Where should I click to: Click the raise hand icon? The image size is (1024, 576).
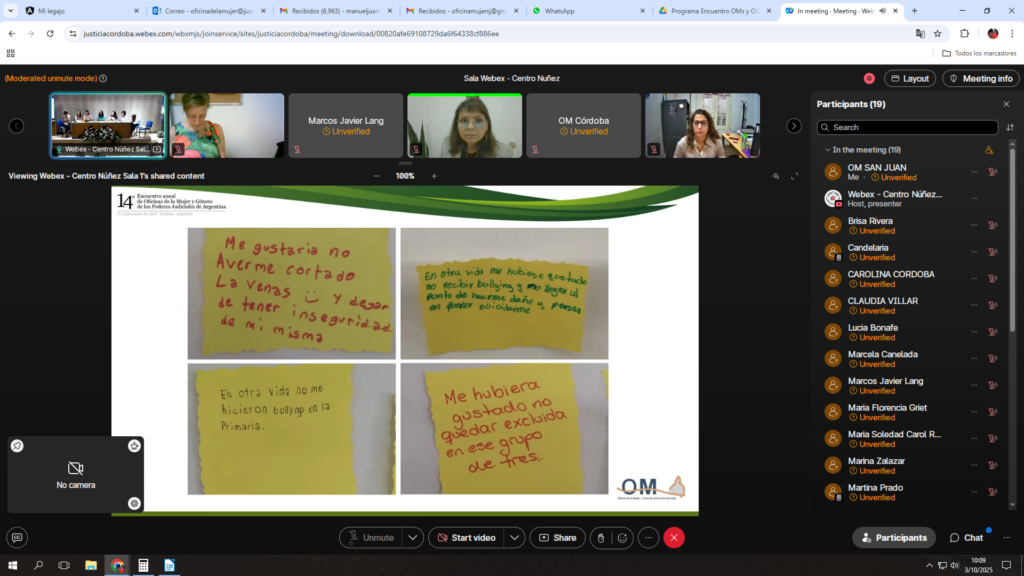pos(599,538)
